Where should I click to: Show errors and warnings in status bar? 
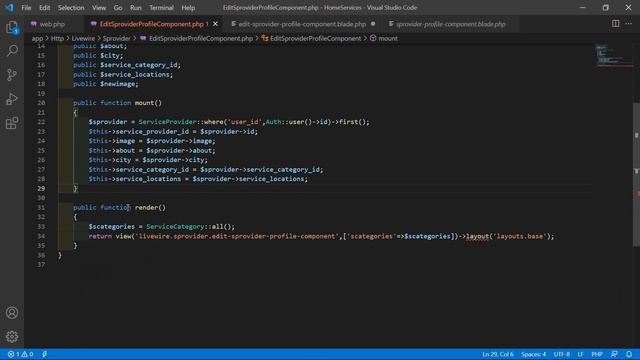click(20, 354)
